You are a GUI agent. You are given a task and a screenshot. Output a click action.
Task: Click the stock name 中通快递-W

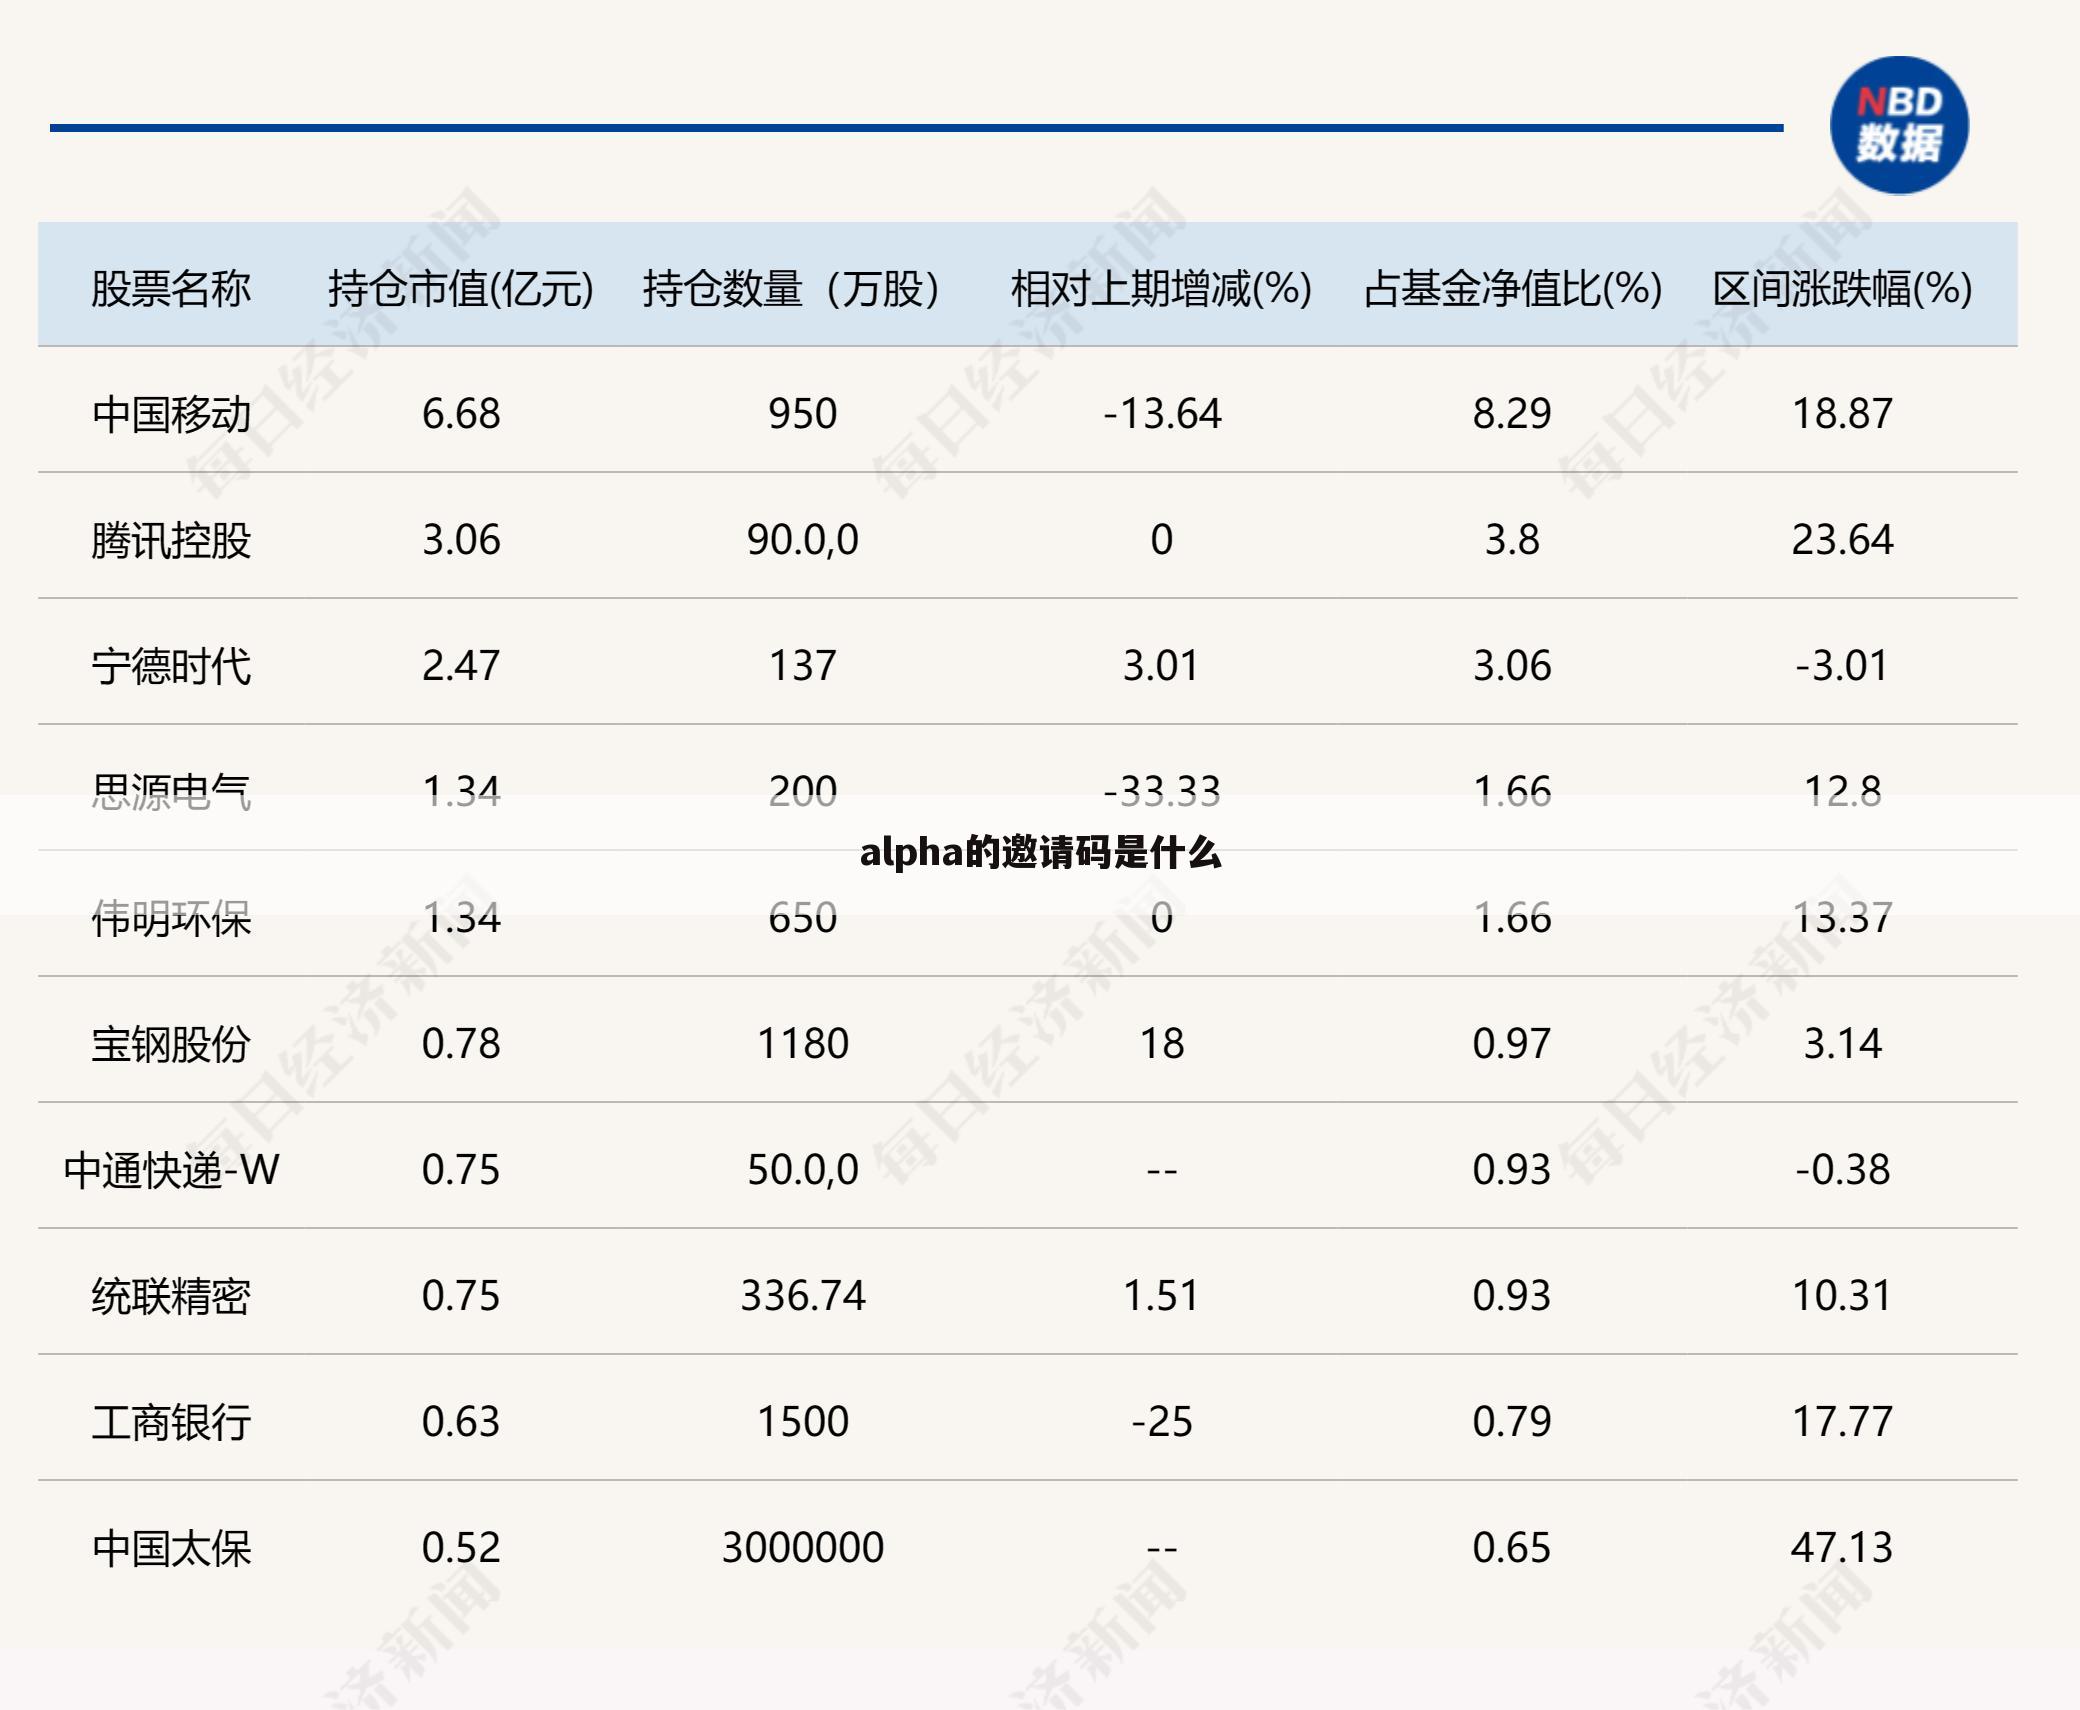coord(171,1170)
